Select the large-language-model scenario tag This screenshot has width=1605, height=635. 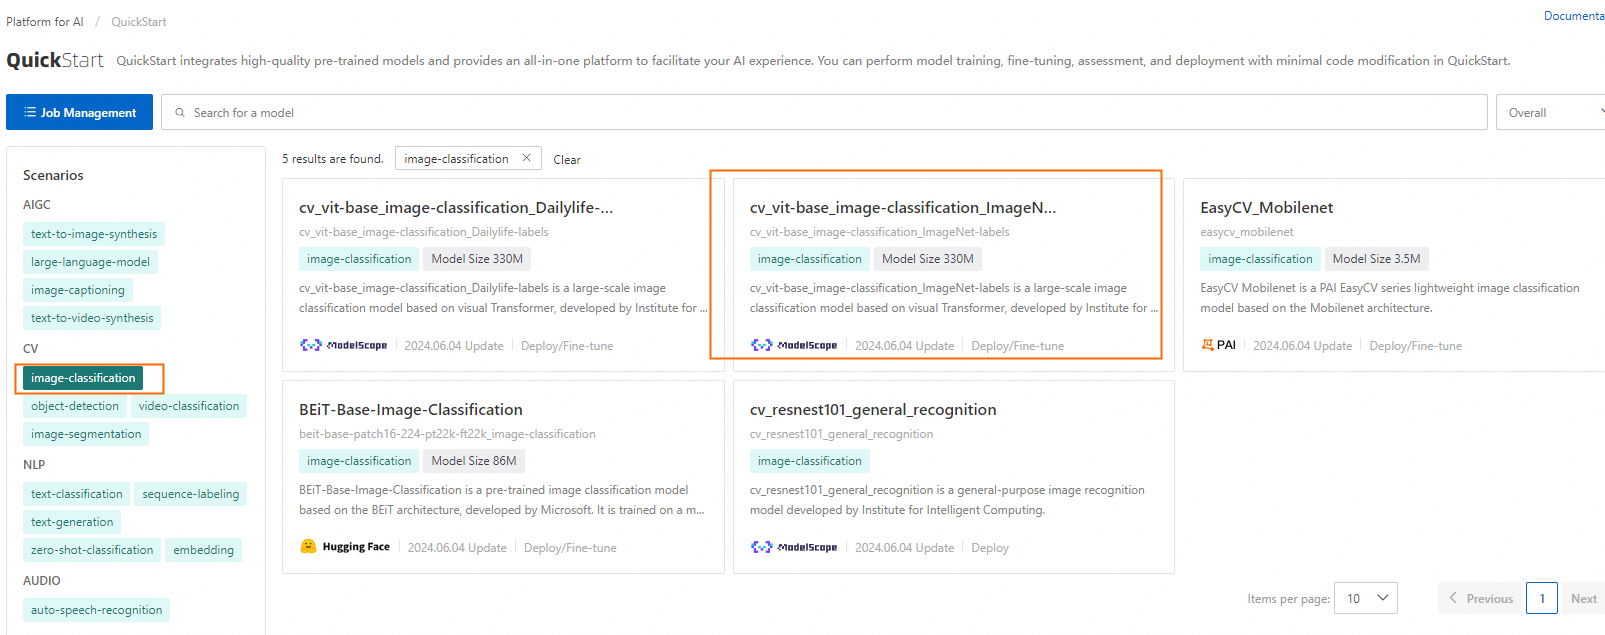click(90, 262)
